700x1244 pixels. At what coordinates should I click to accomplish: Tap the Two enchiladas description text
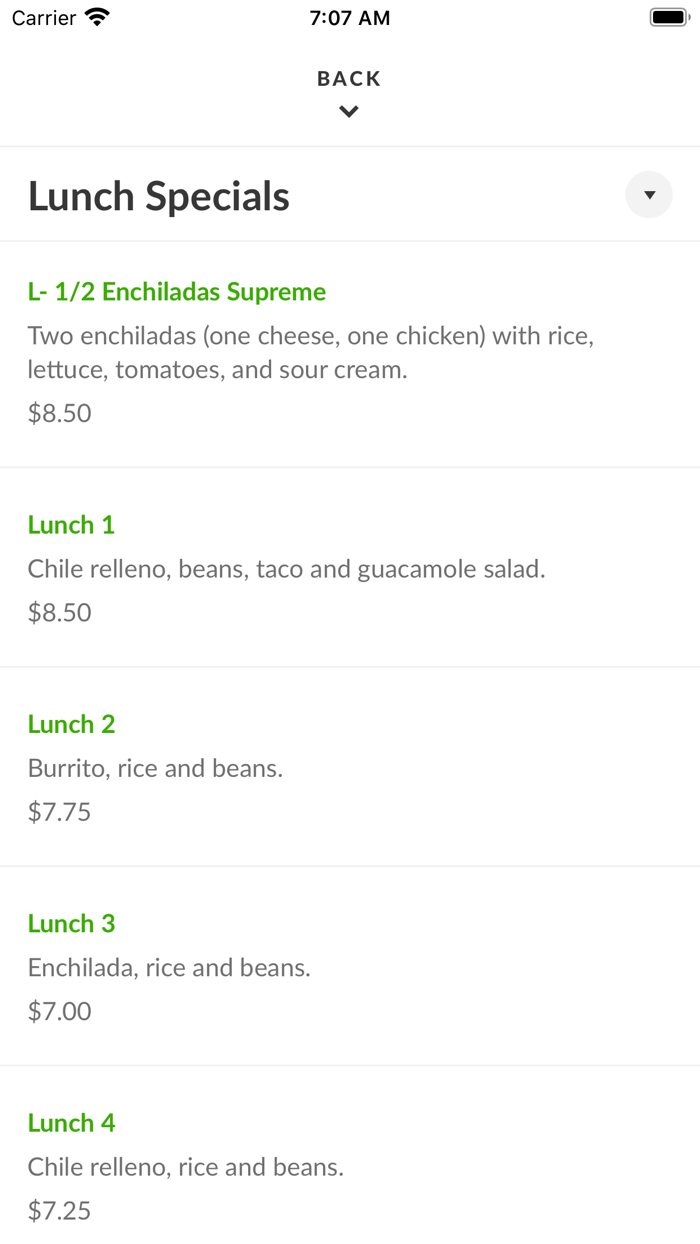click(x=311, y=352)
